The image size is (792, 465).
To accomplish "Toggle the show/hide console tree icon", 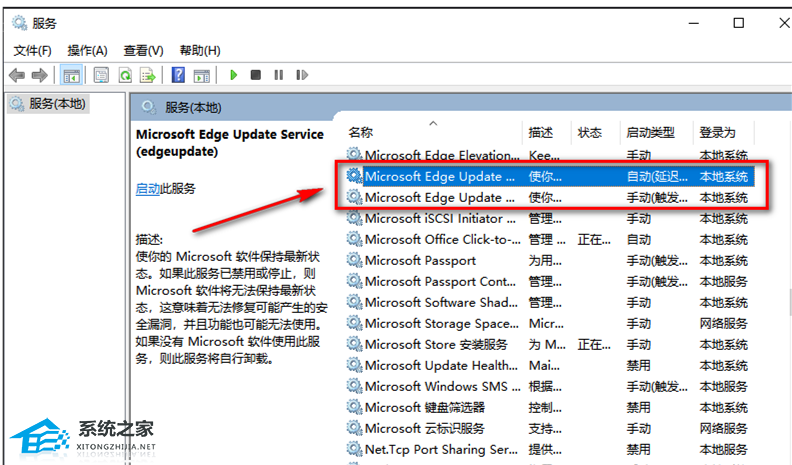I will pos(71,76).
